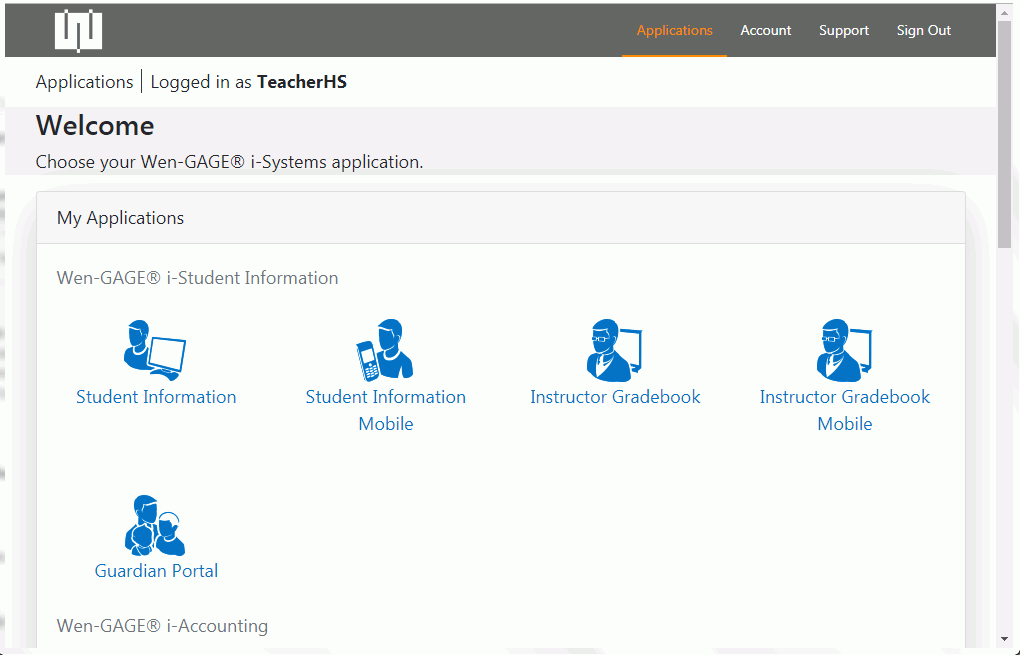Click the Applications breadcrumb text

84,82
